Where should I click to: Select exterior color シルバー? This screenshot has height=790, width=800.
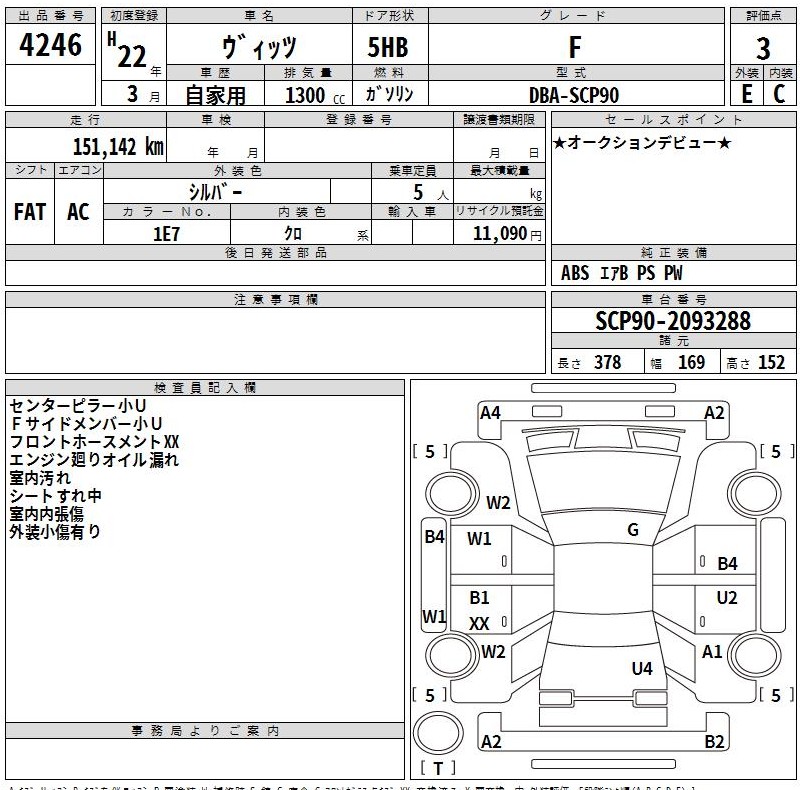(215, 192)
